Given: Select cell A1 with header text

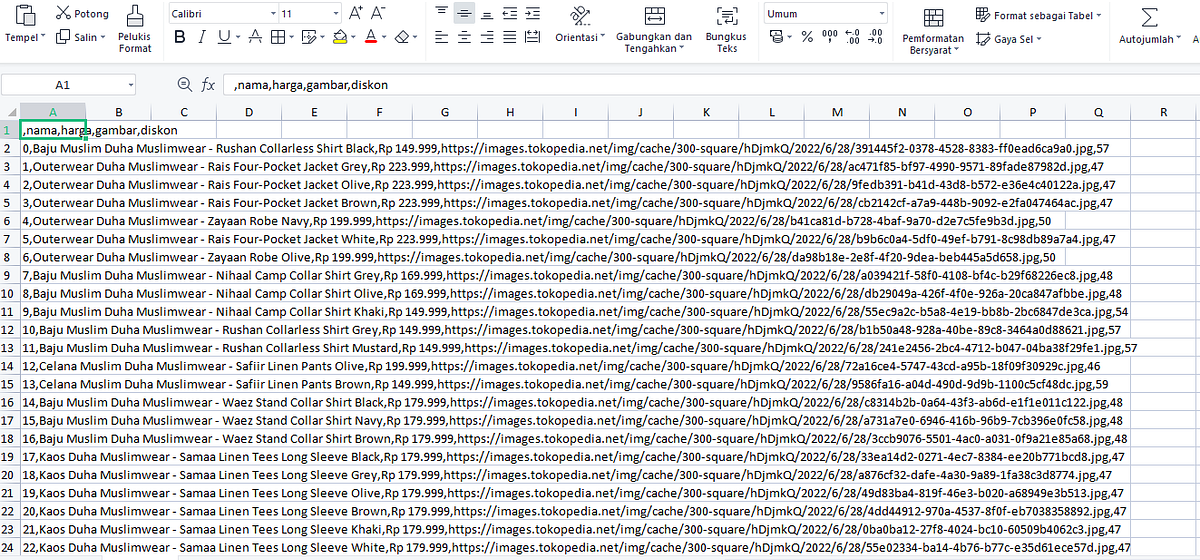Looking at the screenshot, I should pos(53,130).
